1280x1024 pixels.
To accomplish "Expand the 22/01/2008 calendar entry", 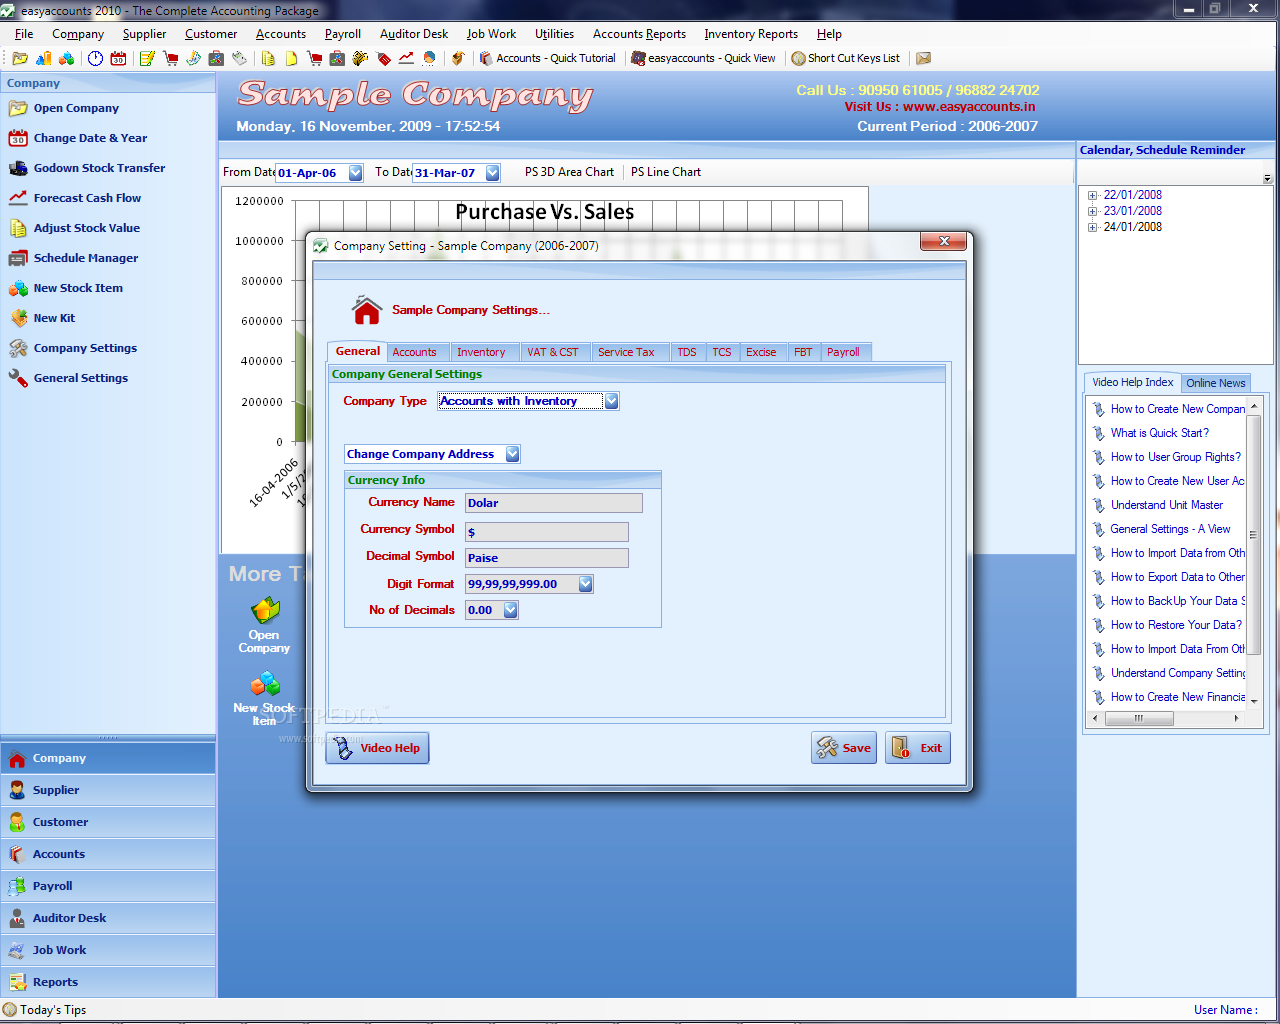I will pos(1093,196).
